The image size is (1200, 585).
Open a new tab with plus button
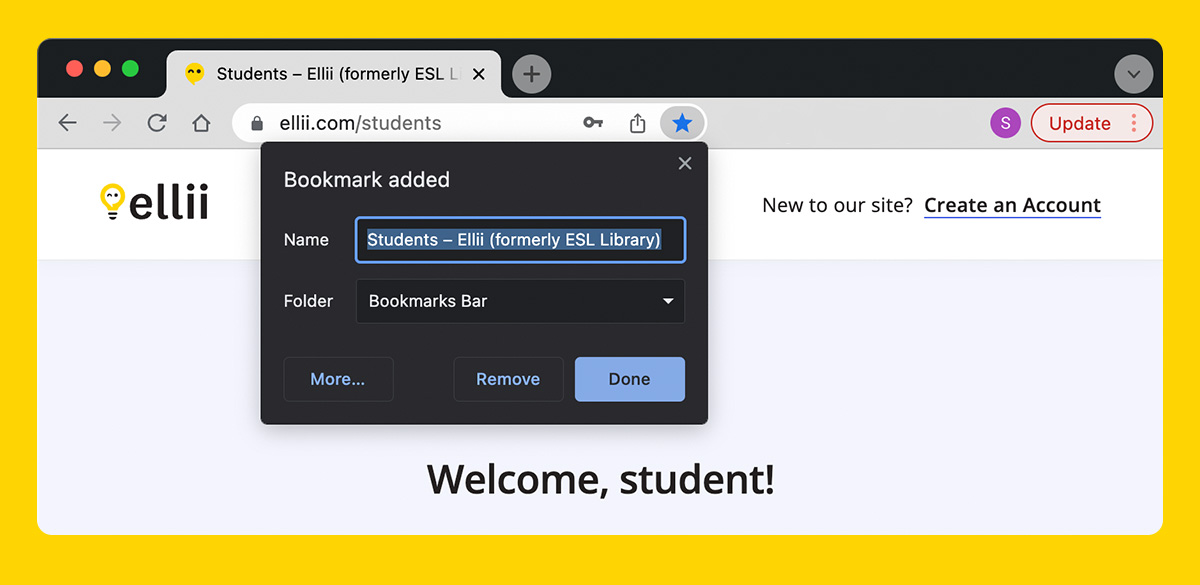[x=532, y=74]
